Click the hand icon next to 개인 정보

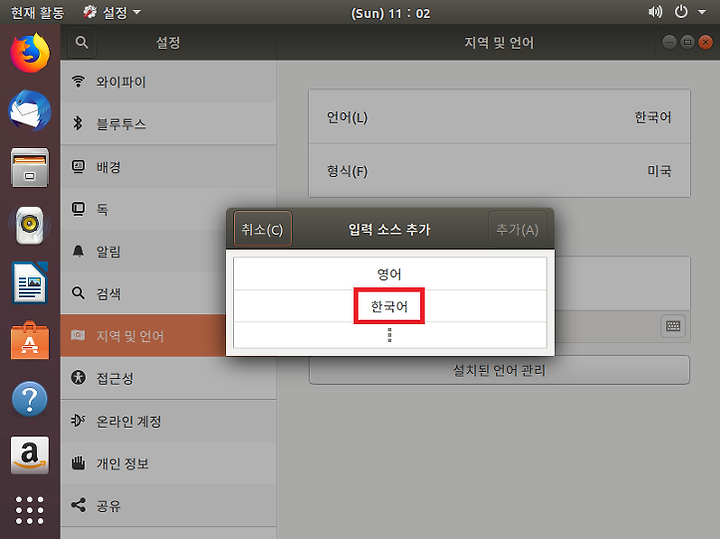coord(79,463)
